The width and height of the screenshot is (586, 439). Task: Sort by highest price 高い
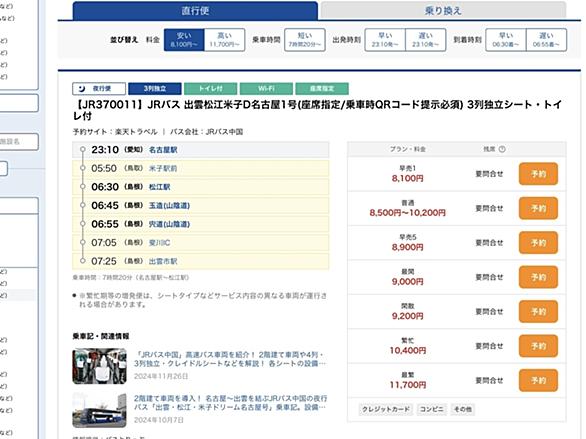225,40
